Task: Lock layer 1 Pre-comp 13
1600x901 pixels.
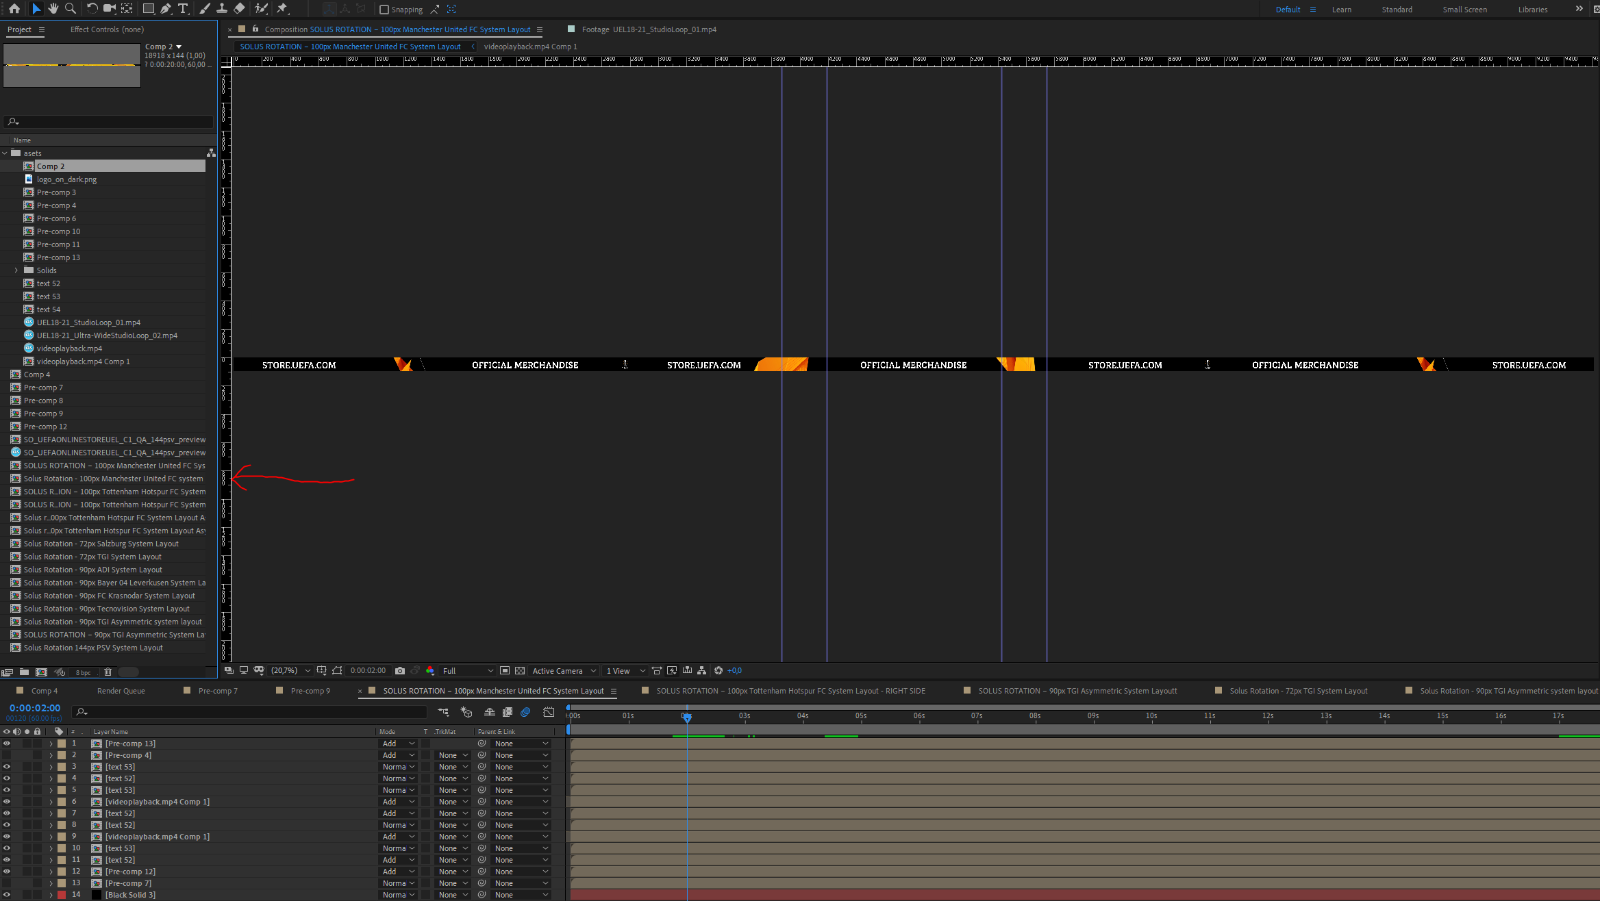Action: (38, 743)
